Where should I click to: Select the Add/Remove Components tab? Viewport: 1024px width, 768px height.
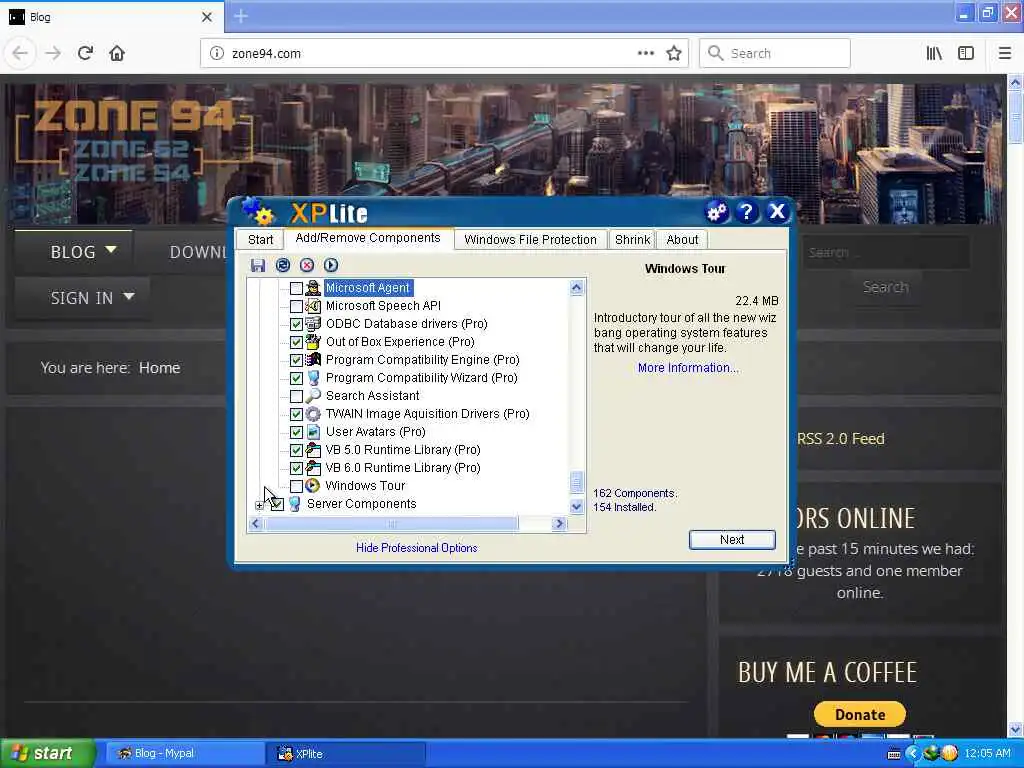[368, 238]
